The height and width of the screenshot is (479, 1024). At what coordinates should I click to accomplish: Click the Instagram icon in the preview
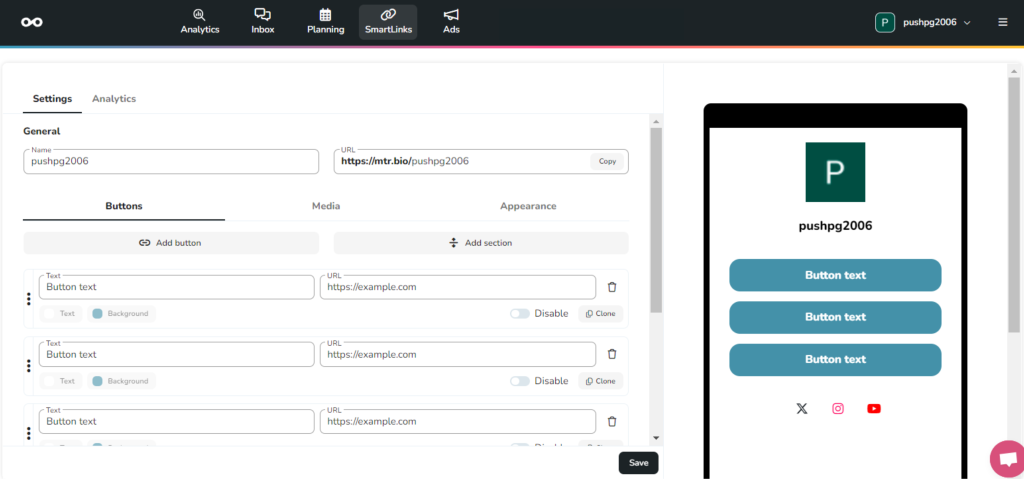pos(838,408)
